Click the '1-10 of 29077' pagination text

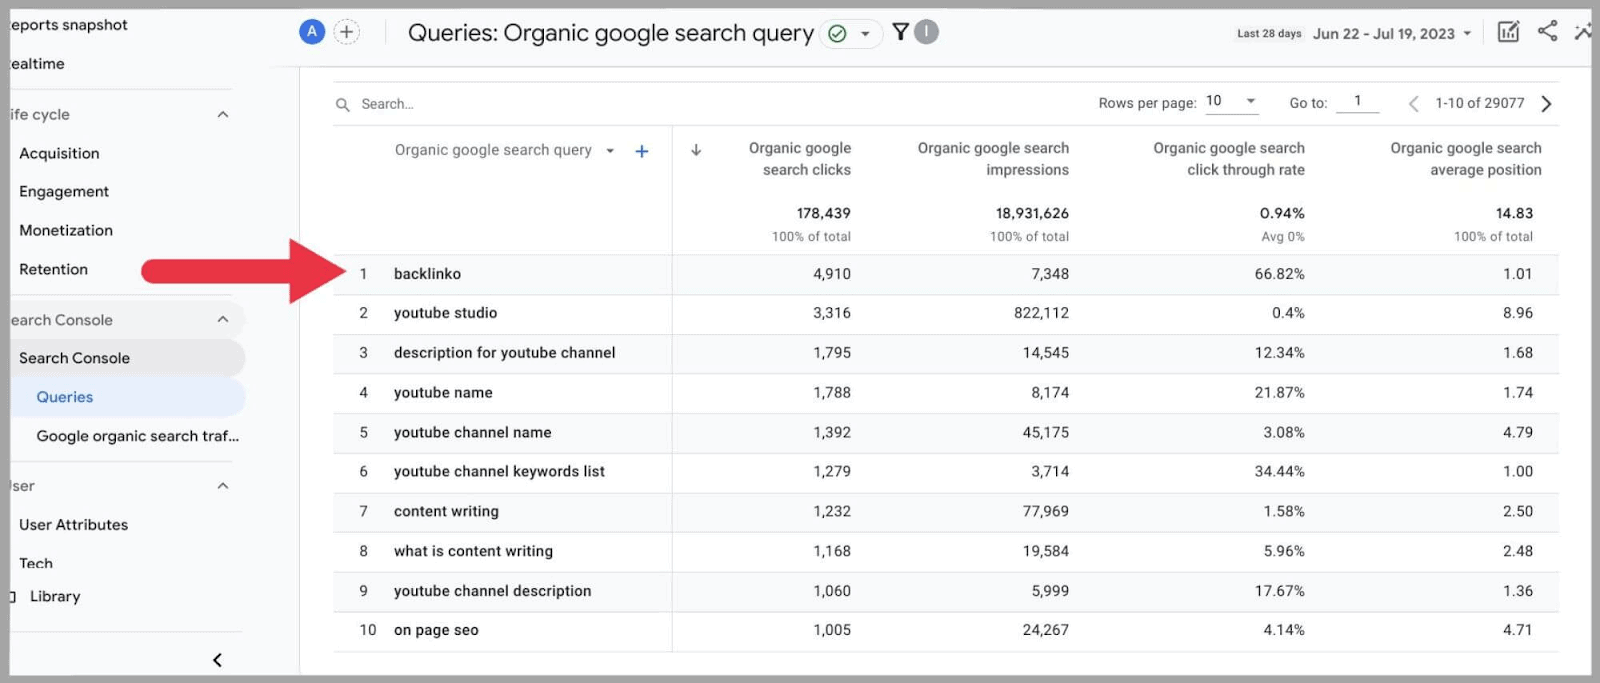coord(1479,103)
